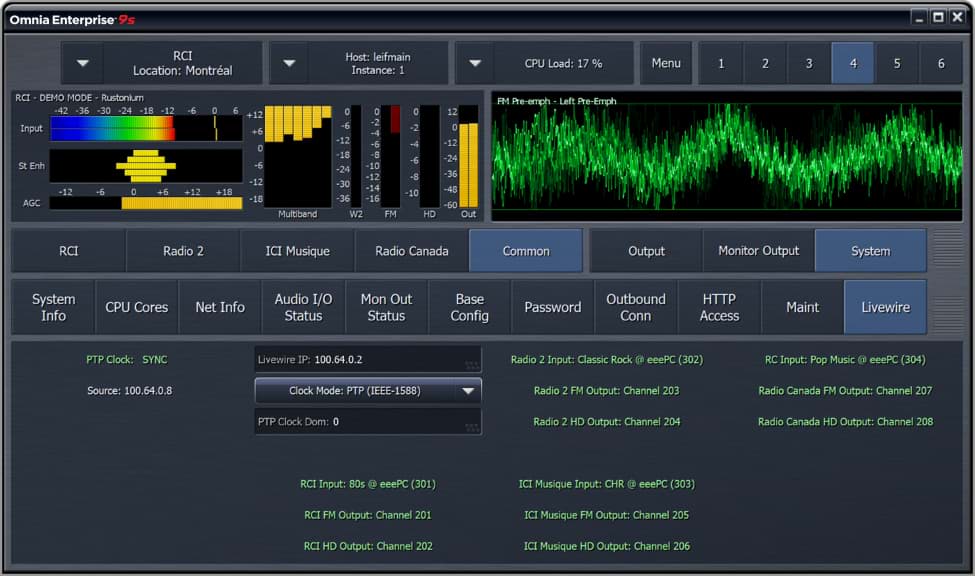Open the RCI Location Montréal dropdown arrow
This screenshot has width=975, height=576.
[83, 63]
